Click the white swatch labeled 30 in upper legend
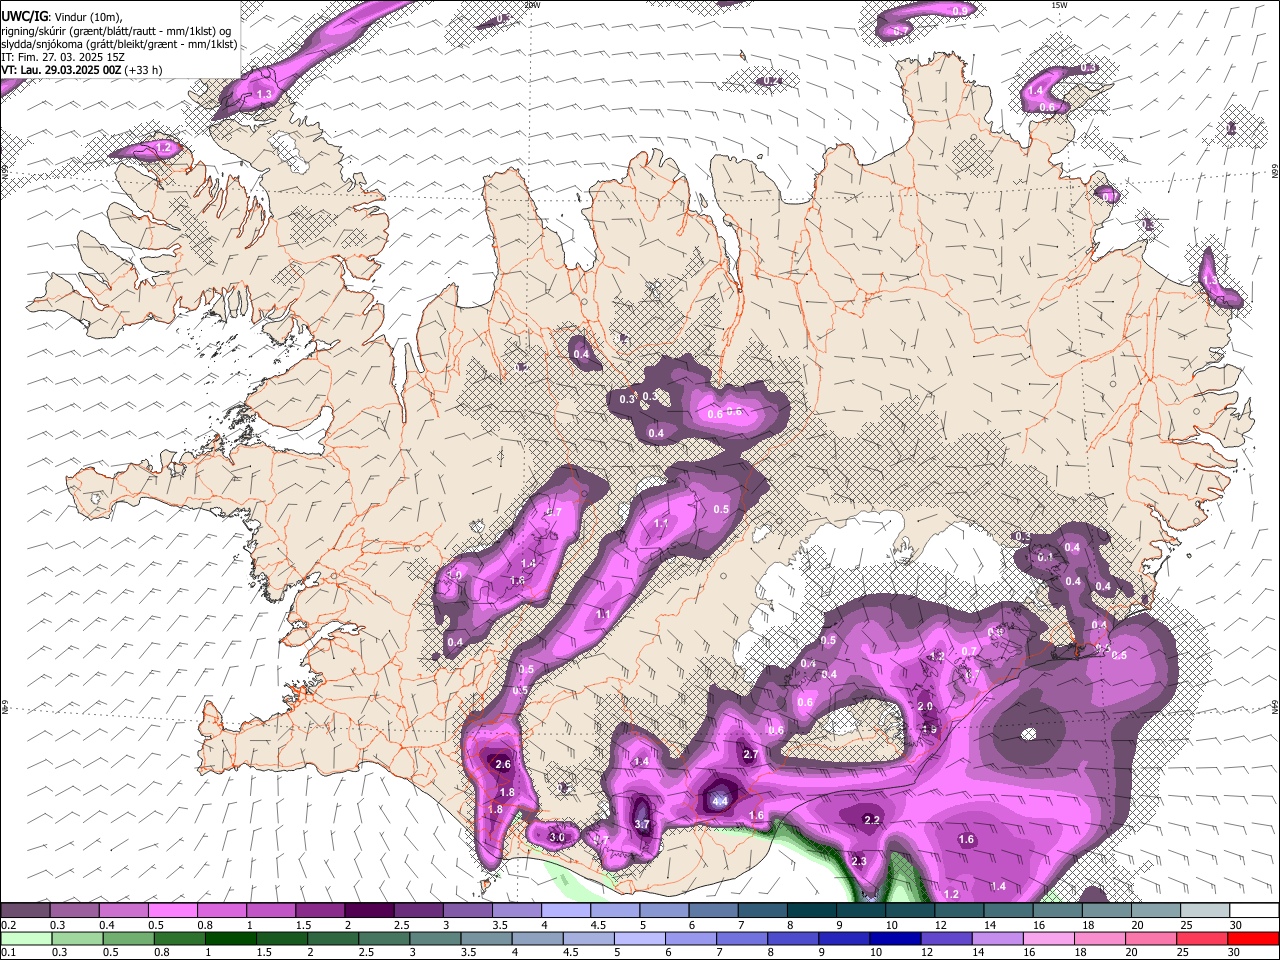 [1254, 911]
